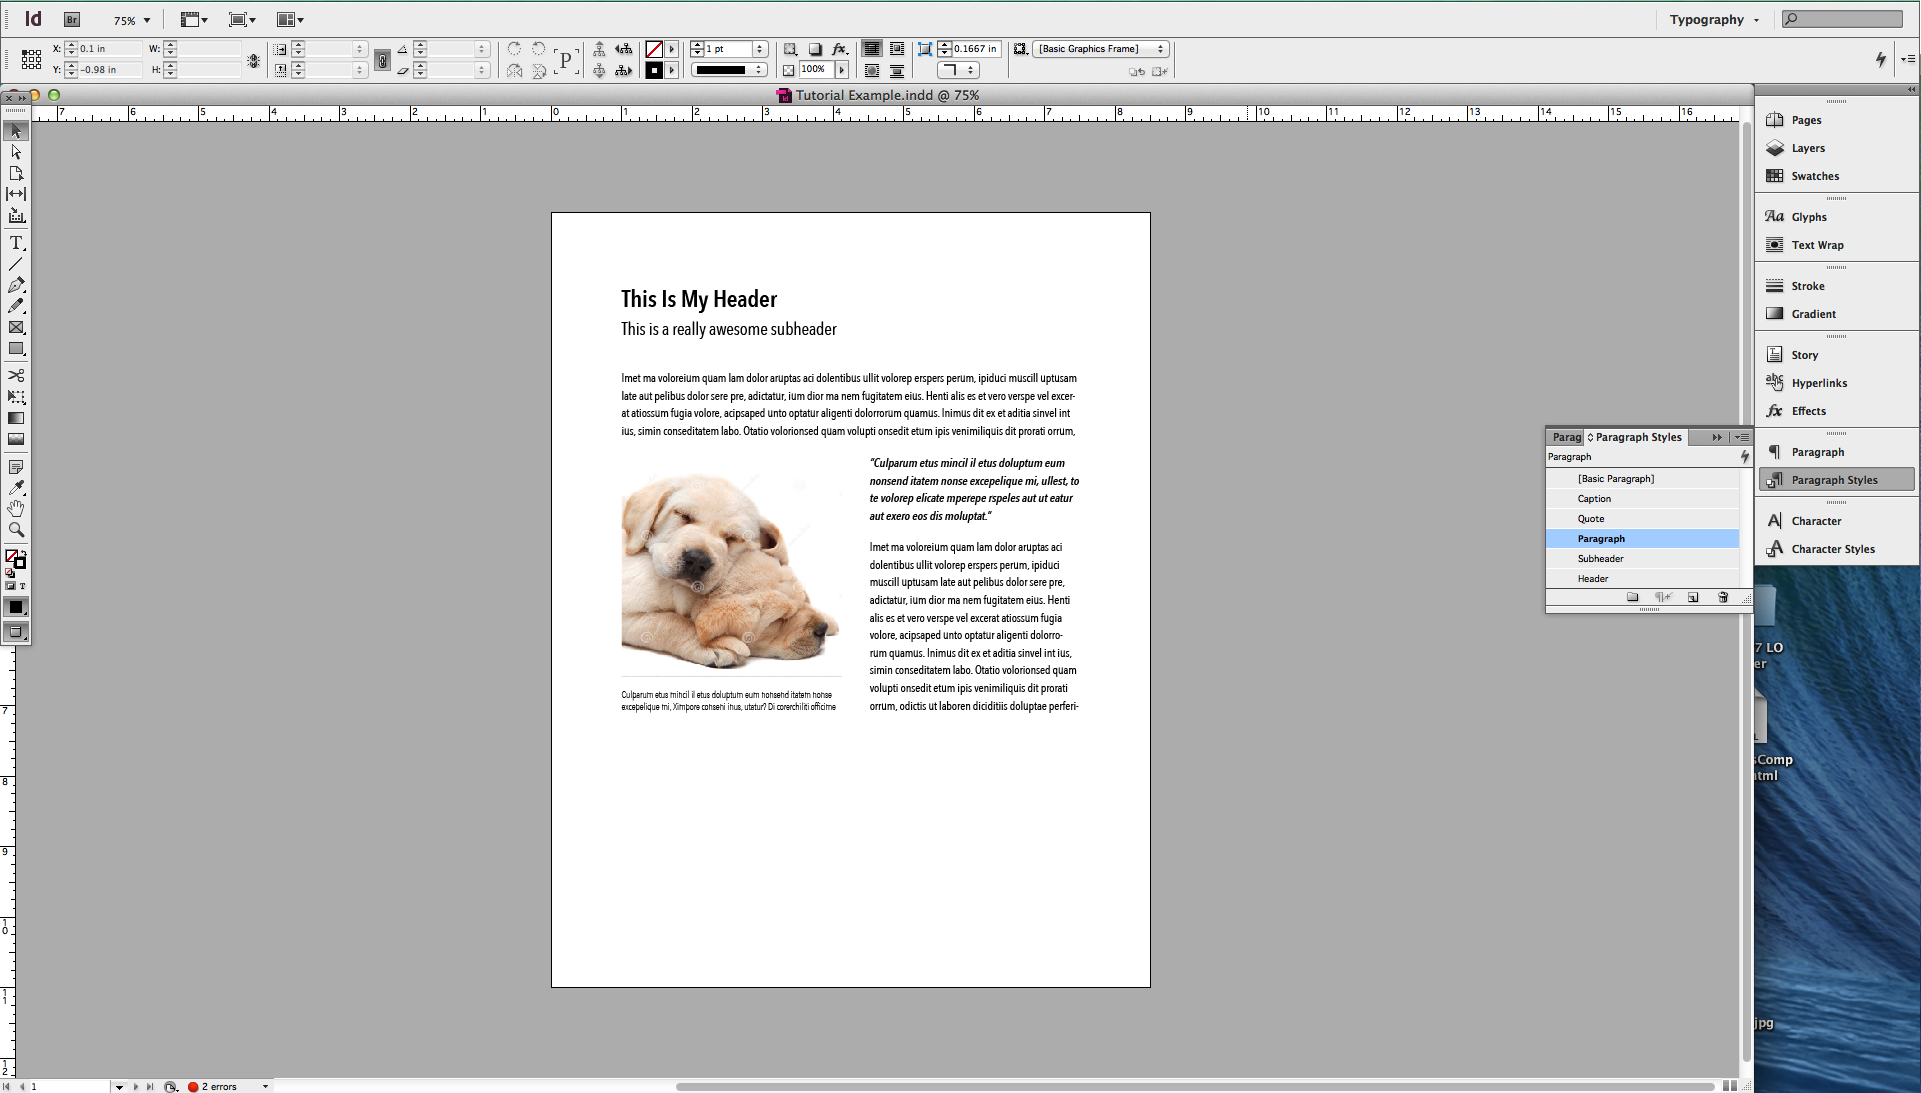Screen dimensions: 1921x1093
Task: Select the Note tool
Action: pyautogui.click(x=16, y=467)
